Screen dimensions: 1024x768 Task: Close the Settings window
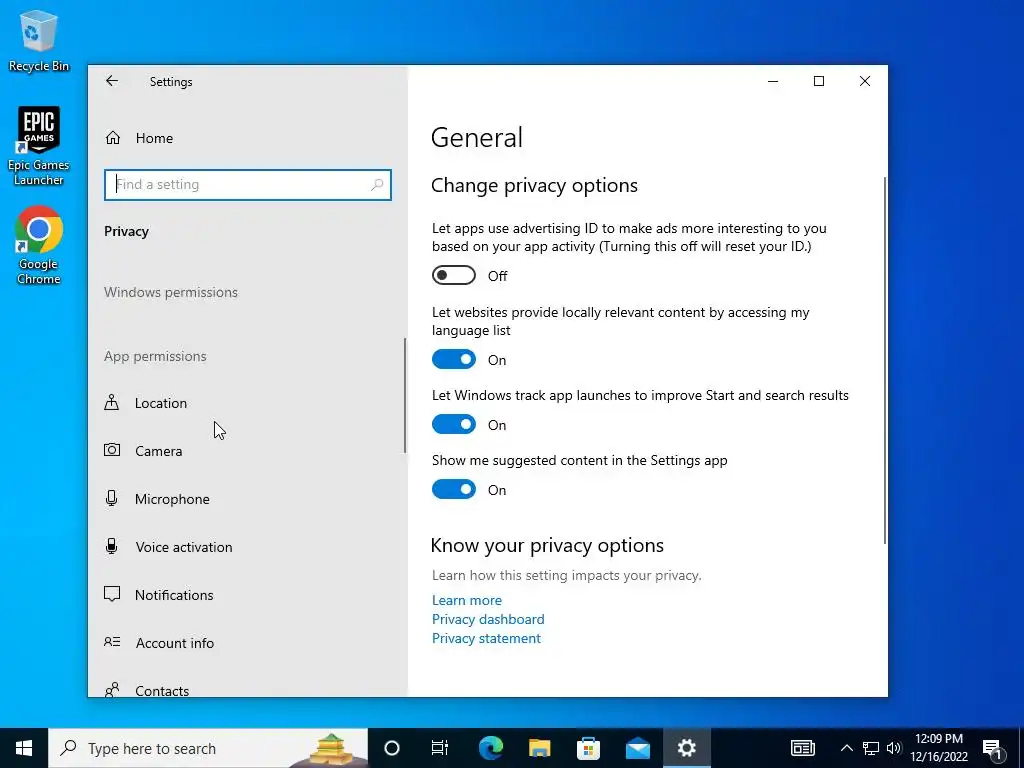[x=865, y=81]
